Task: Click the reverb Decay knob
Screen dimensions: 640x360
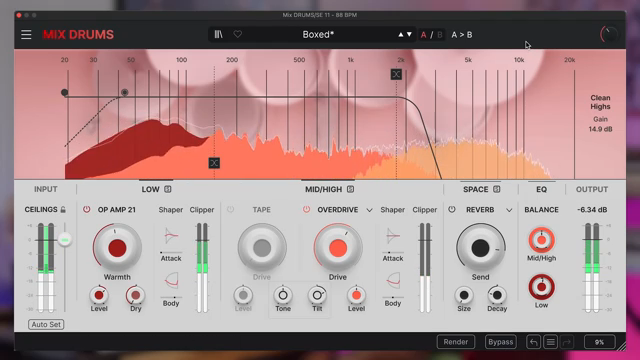Action: (x=497, y=295)
